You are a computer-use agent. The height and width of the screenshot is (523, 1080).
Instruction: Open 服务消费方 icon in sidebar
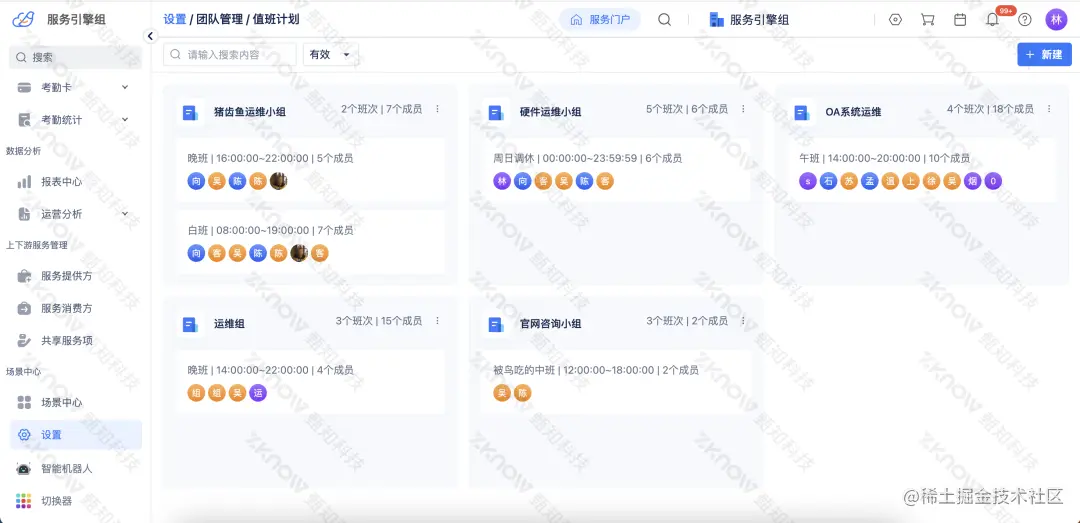coord(24,309)
